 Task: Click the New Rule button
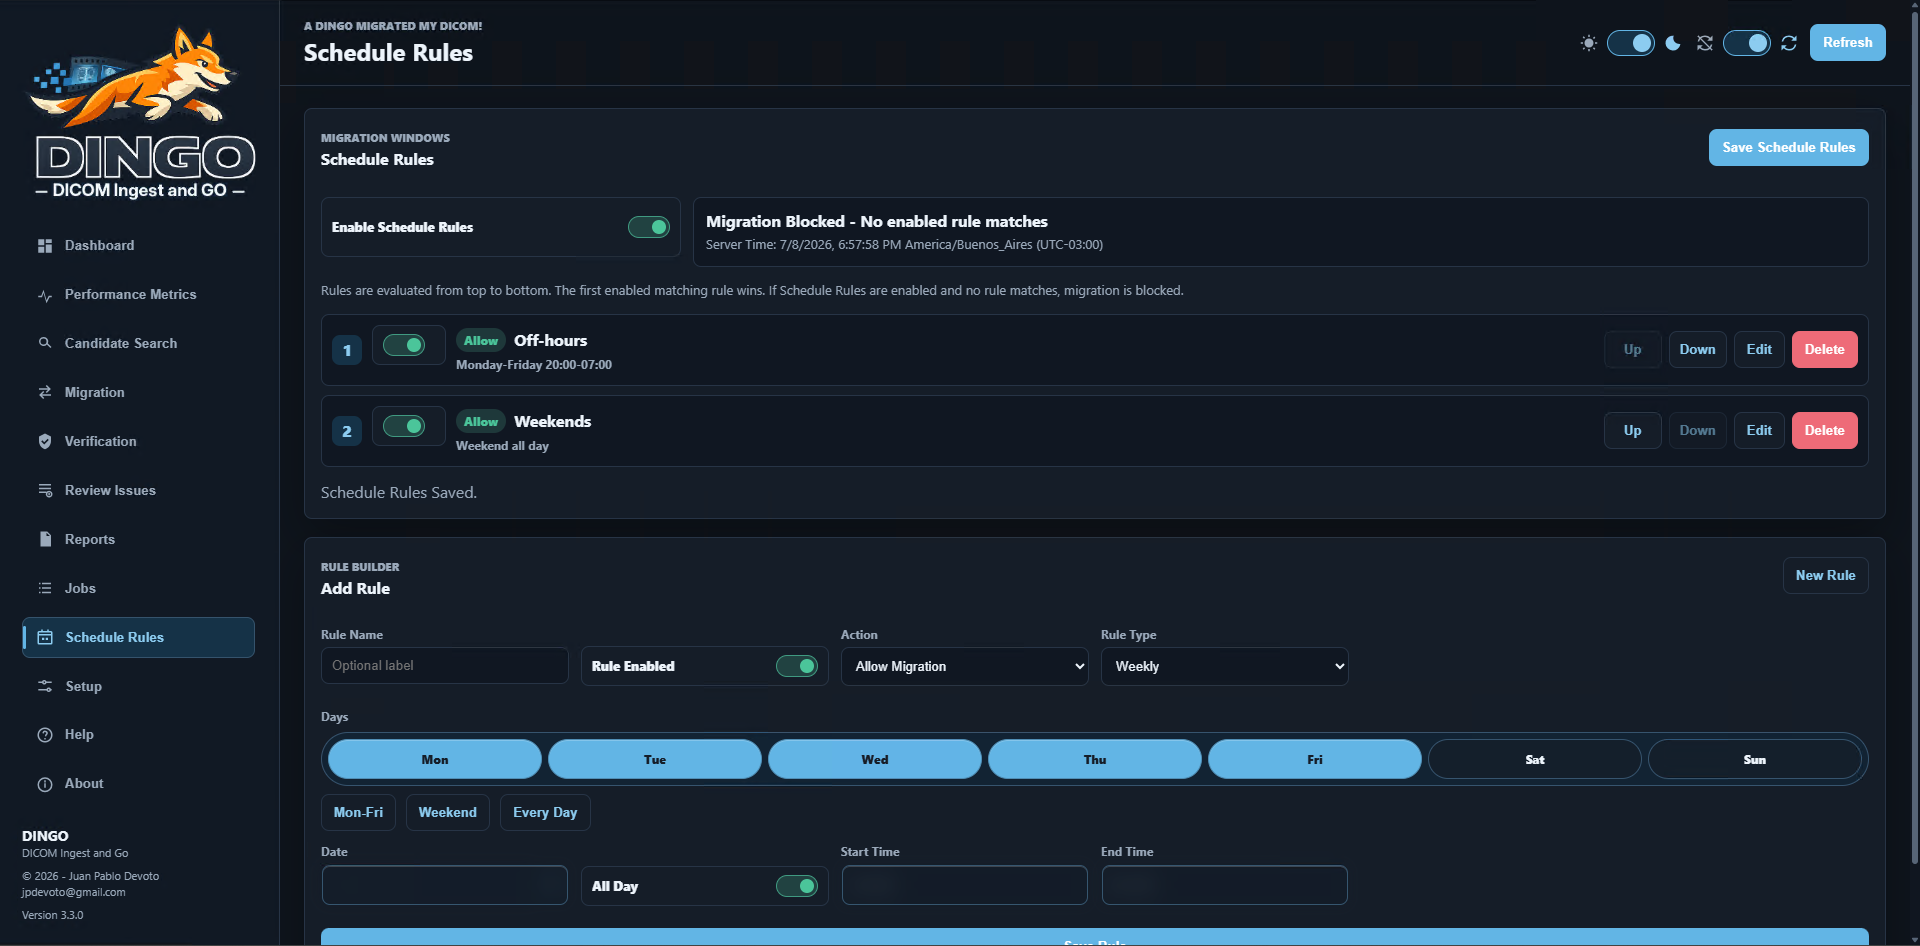click(x=1825, y=575)
